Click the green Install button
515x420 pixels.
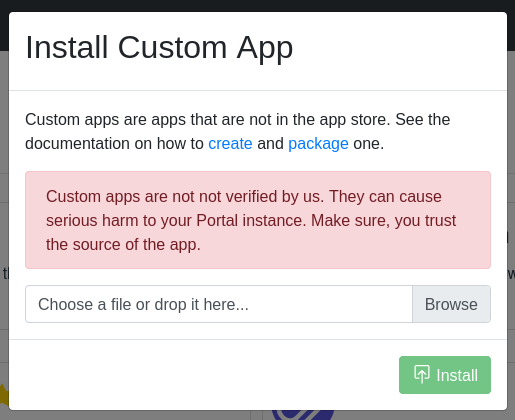[445, 375]
